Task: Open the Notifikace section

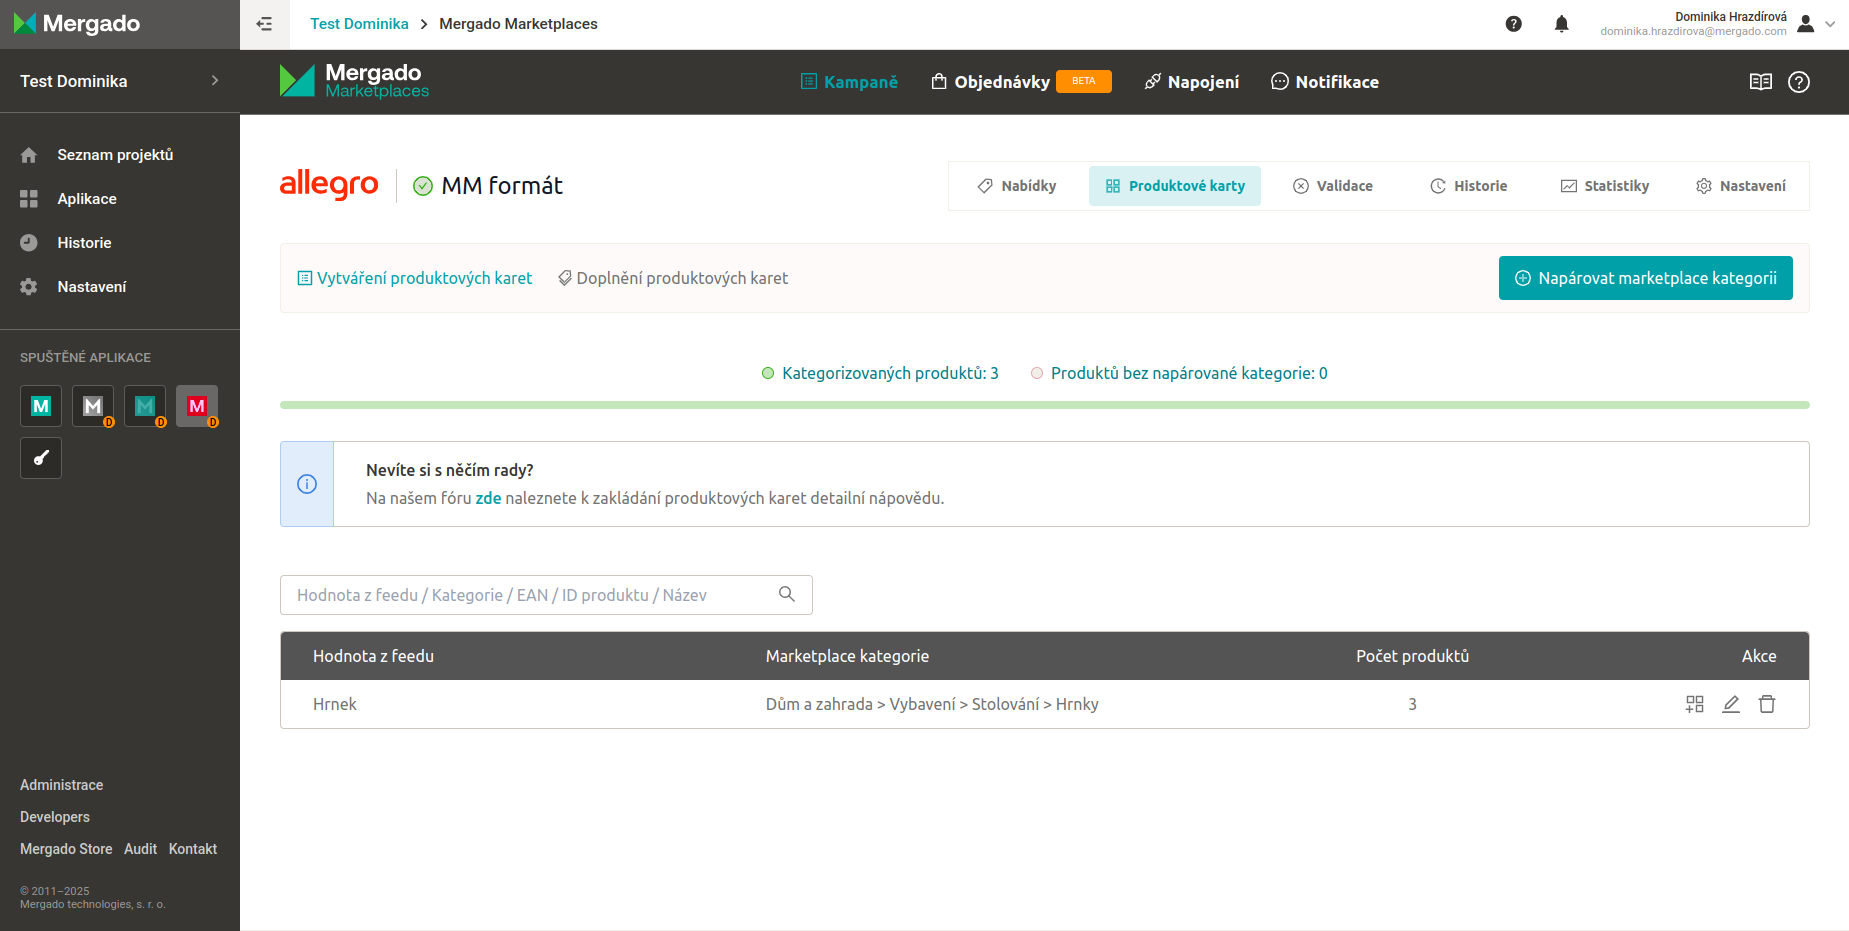Action: (x=1325, y=82)
